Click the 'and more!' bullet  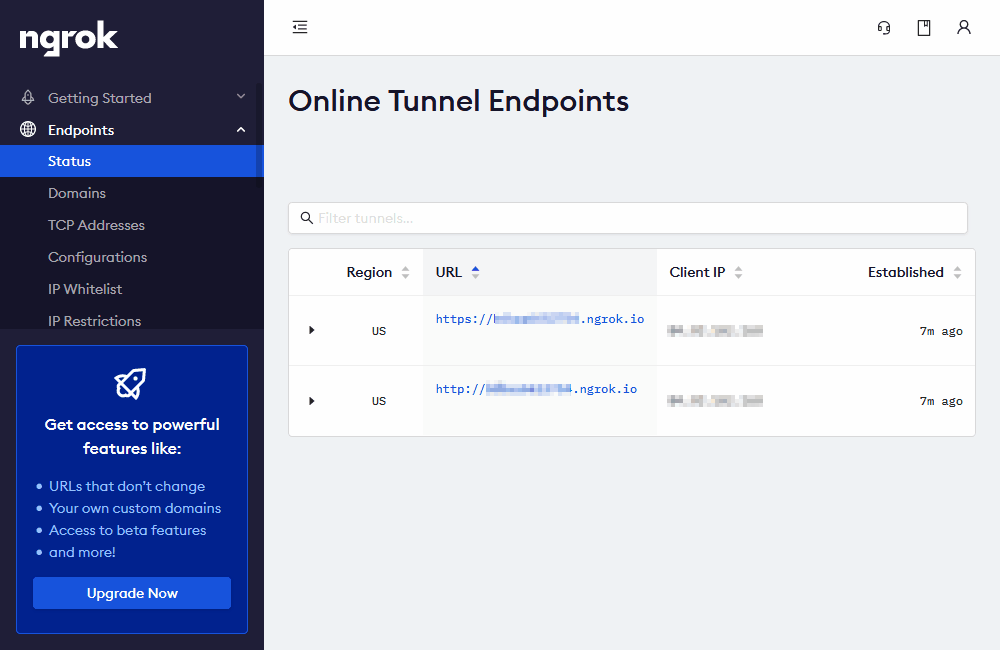(x=82, y=552)
